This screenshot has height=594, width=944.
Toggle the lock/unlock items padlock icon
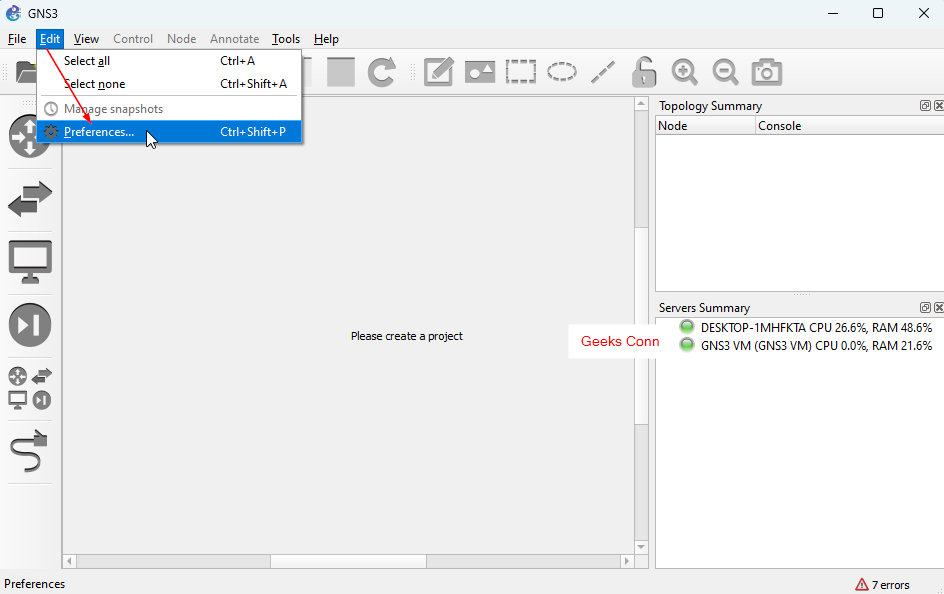click(x=644, y=72)
